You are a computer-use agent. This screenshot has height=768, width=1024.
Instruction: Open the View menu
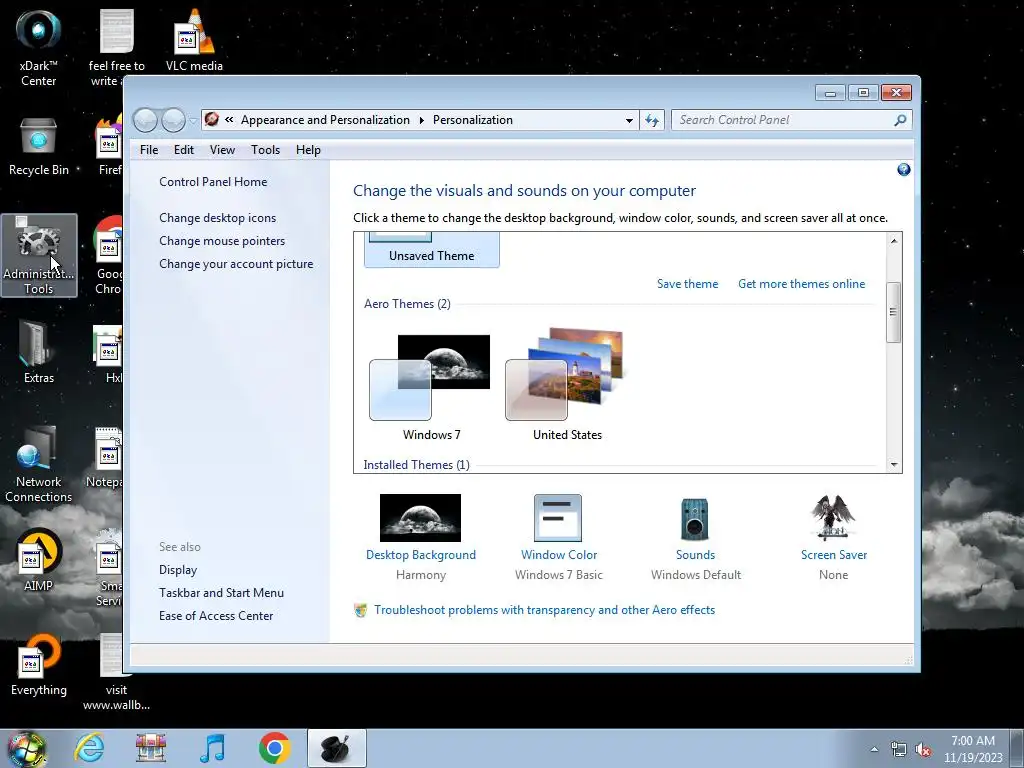click(x=222, y=150)
